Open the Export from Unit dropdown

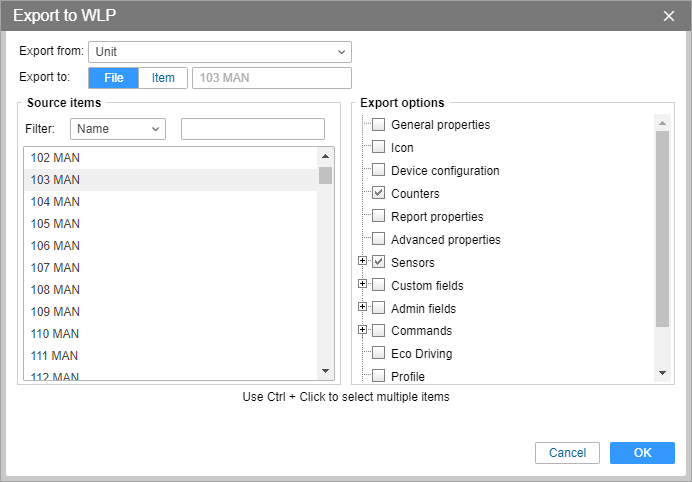(220, 52)
